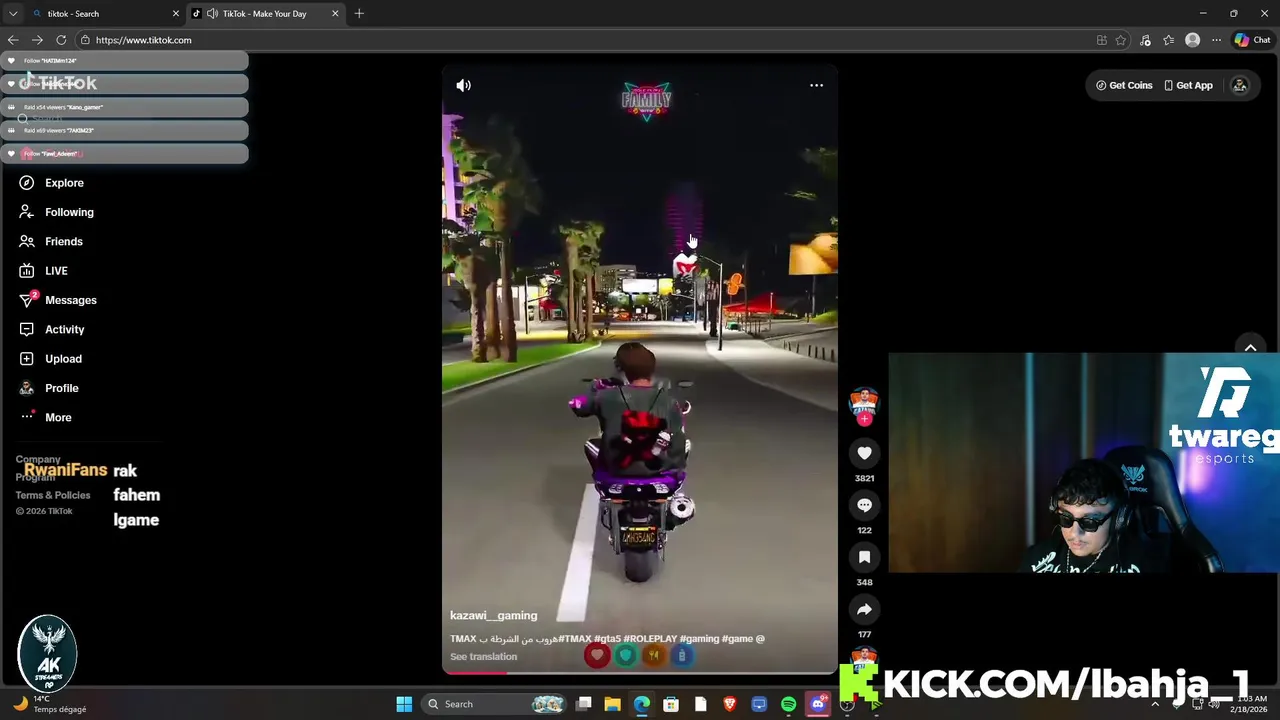
Task: Open Brave browser from taskbar
Action: pyautogui.click(x=730, y=704)
